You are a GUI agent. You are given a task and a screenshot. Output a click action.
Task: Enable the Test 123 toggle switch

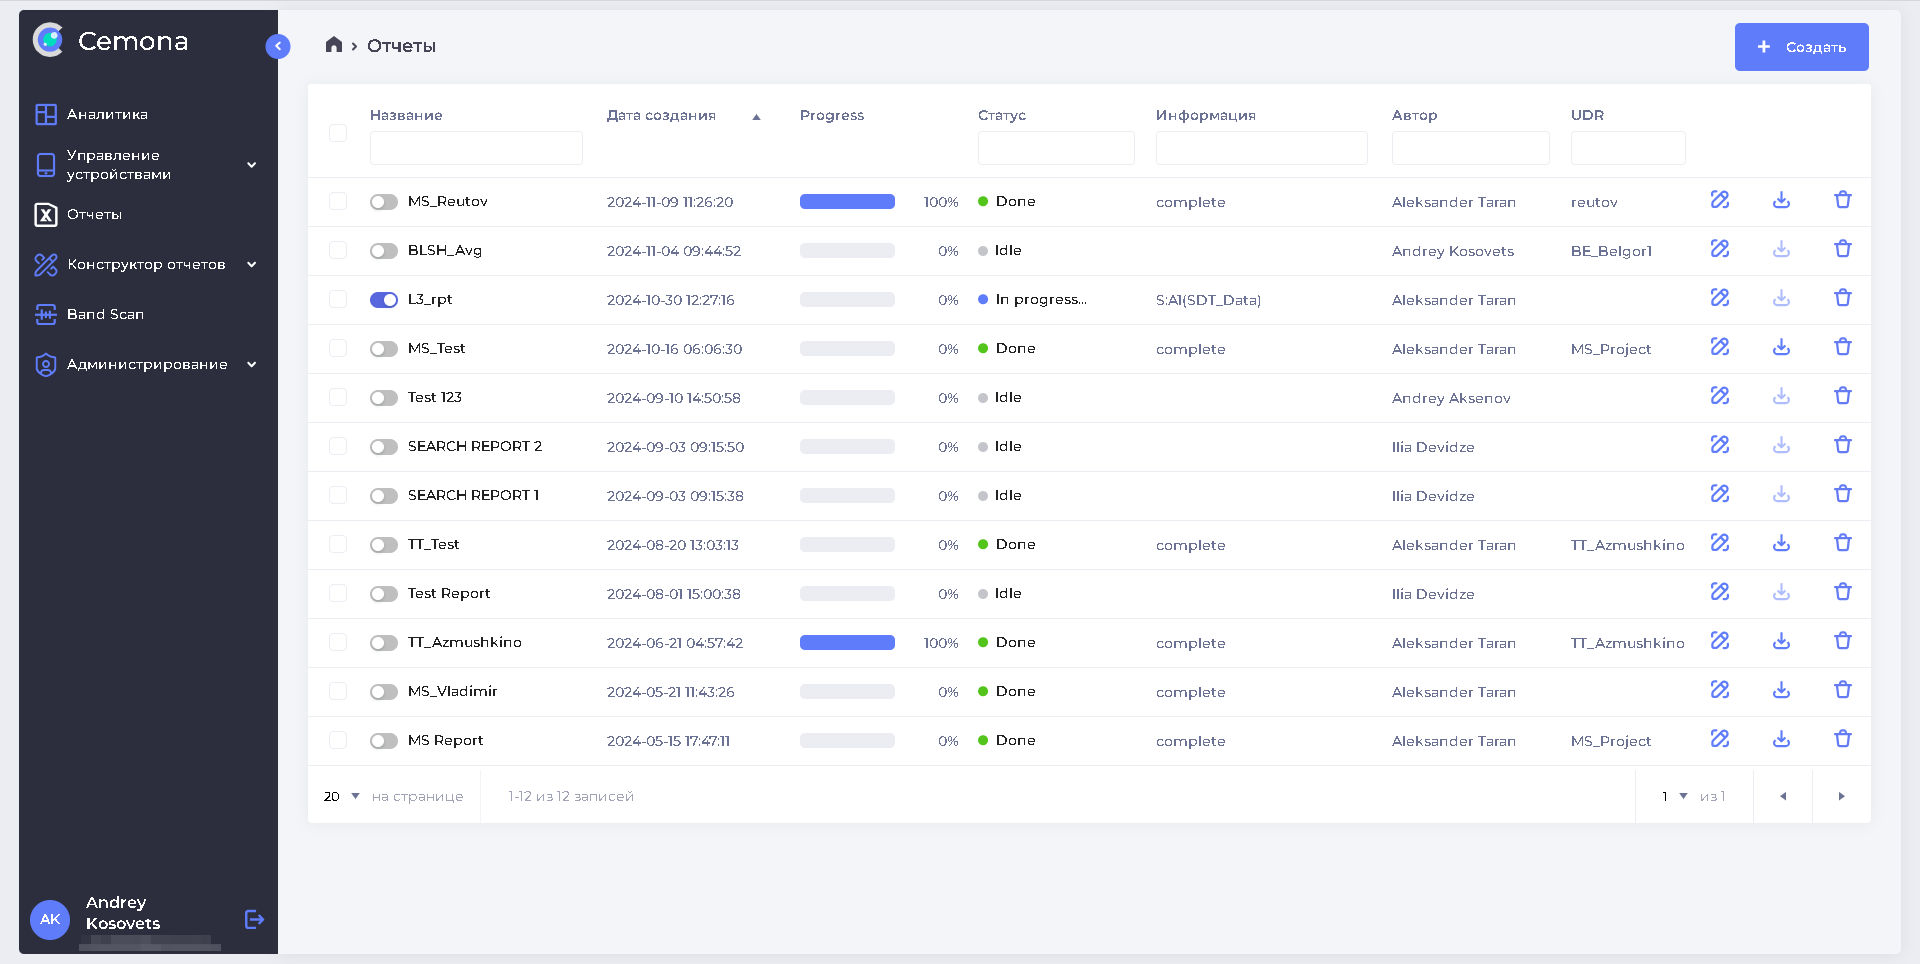click(384, 398)
